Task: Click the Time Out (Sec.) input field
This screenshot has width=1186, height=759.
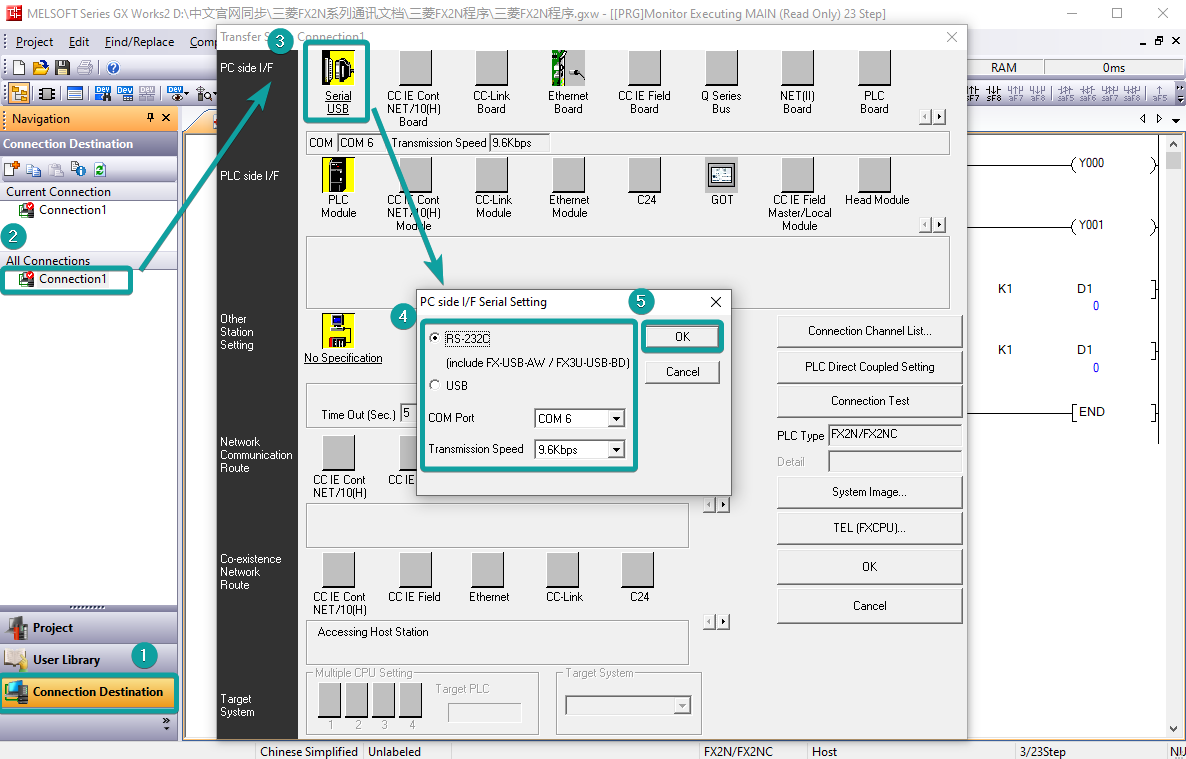Action: pyautogui.click(x=408, y=413)
